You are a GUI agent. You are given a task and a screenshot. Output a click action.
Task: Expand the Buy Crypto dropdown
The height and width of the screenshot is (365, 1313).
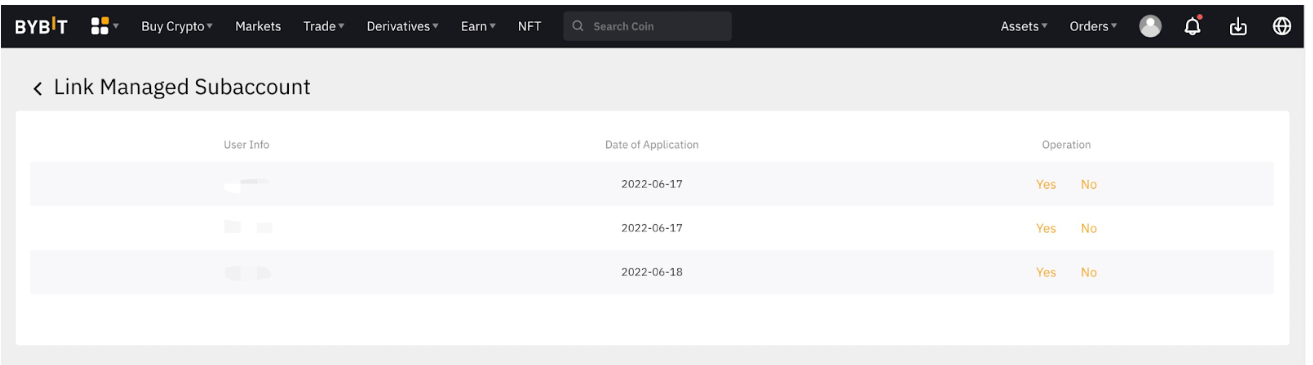coord(177,27)
